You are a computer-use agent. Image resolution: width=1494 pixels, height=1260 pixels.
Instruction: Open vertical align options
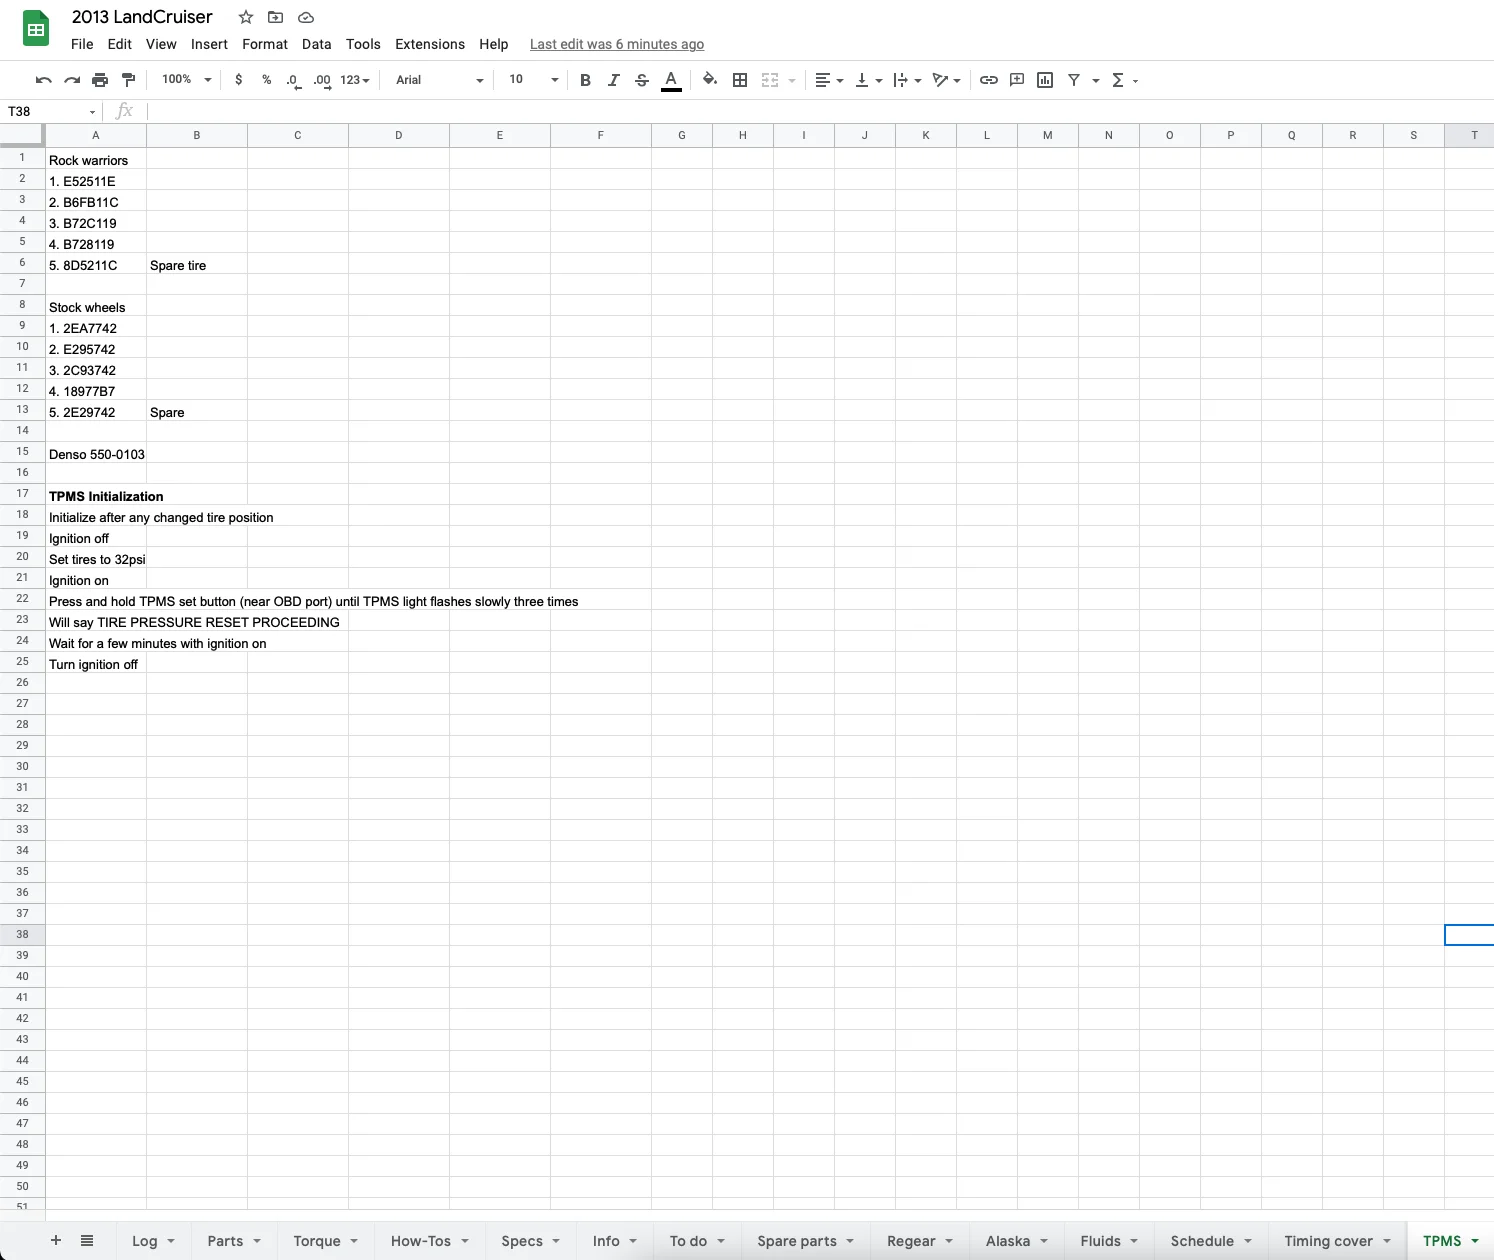pos(868,80)
